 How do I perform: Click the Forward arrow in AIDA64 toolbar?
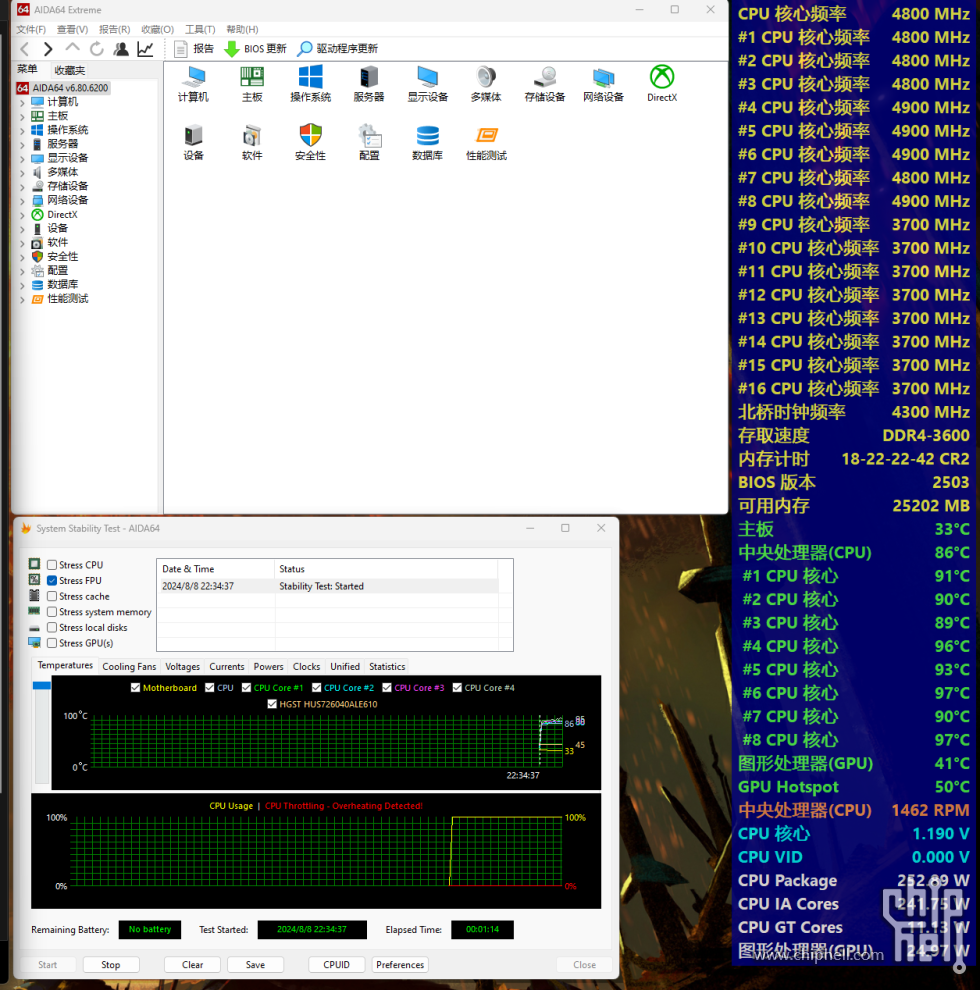coord(48,49)
